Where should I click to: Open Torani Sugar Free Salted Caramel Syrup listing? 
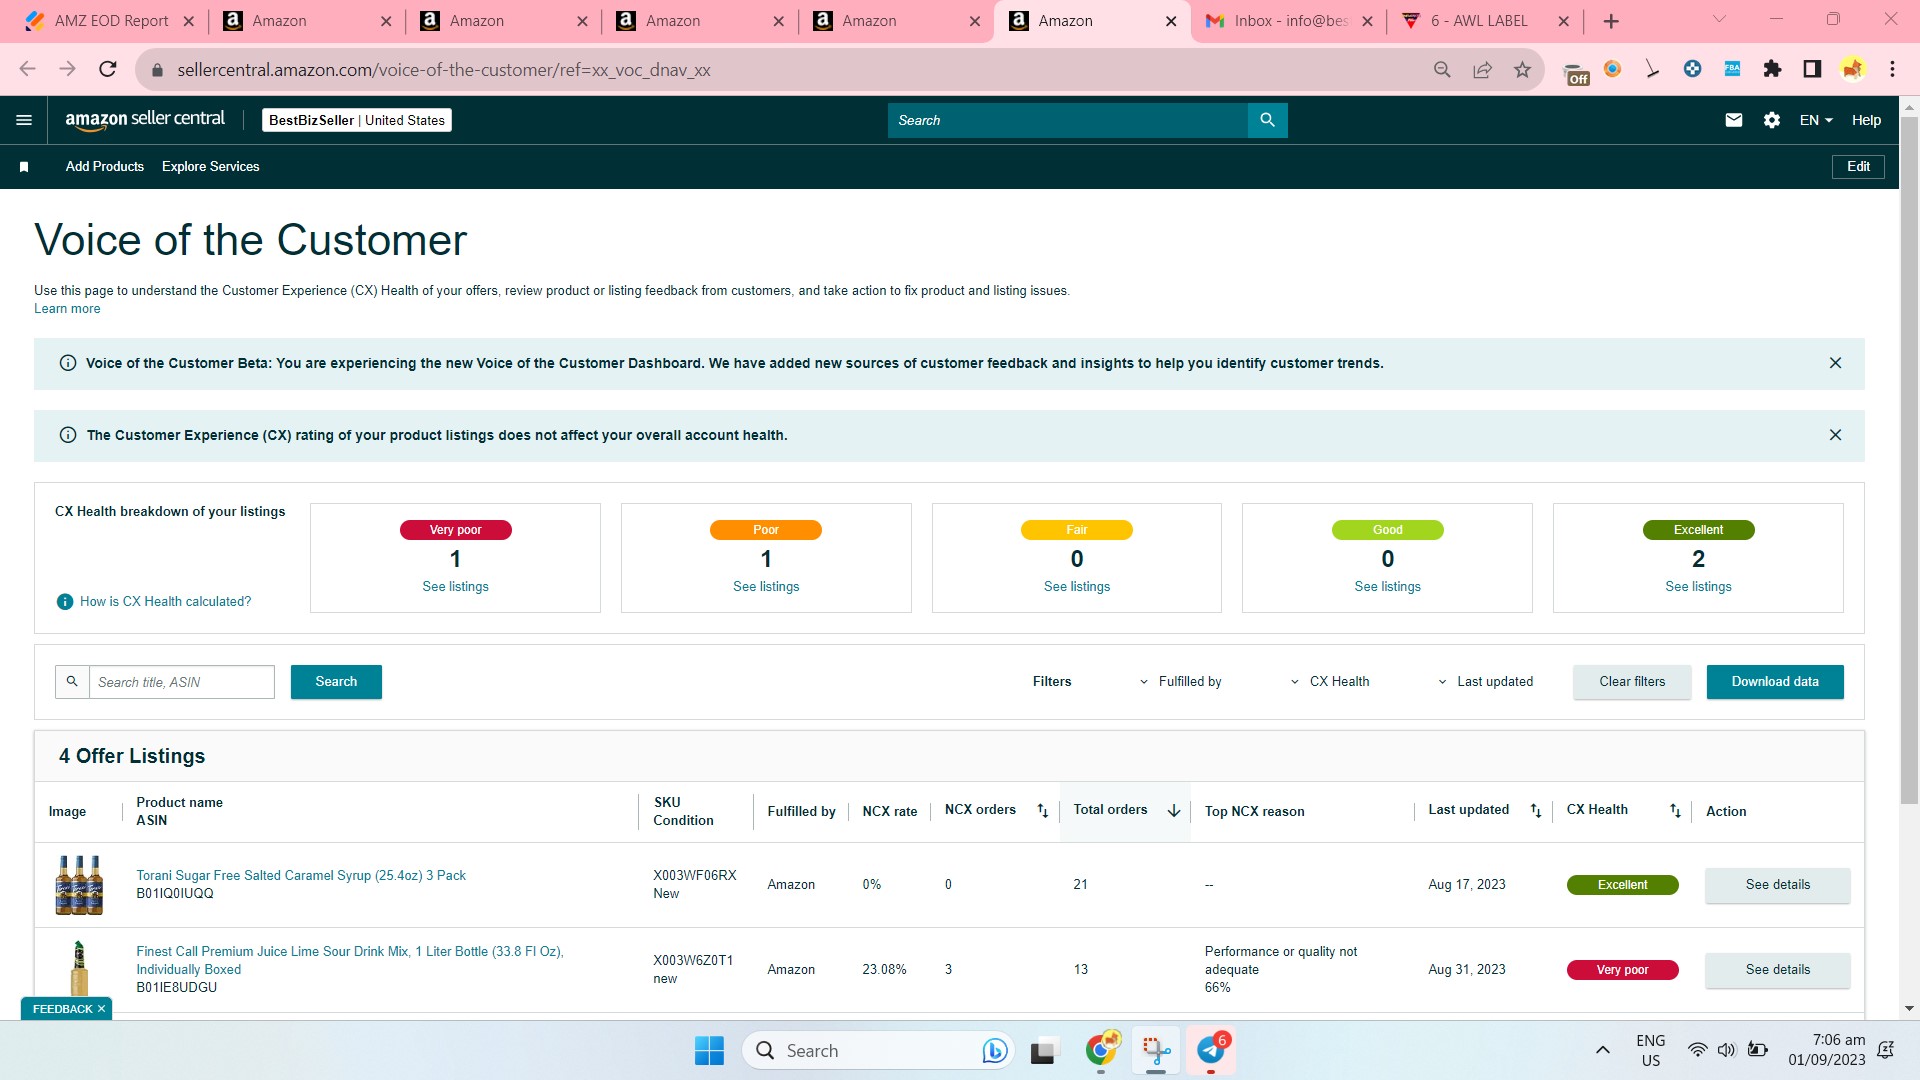(301, 876)
